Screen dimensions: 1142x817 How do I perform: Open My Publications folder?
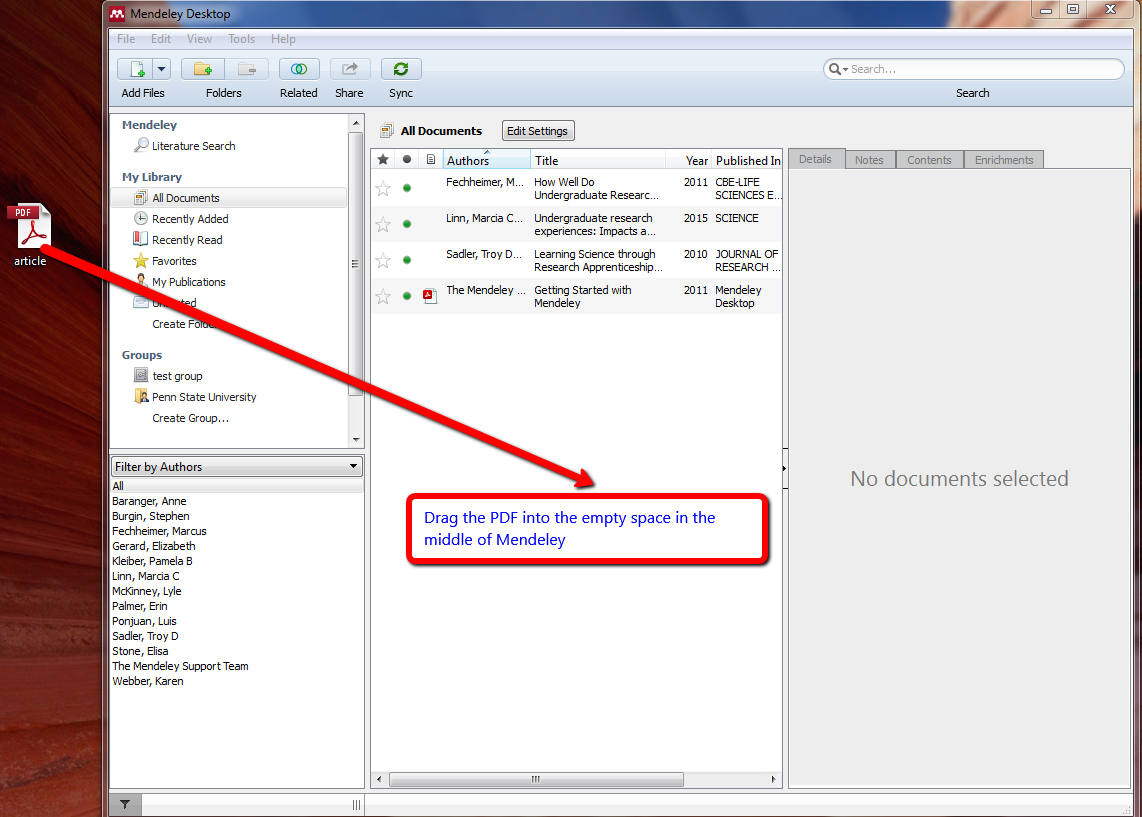pyautogui.click(x=180, y=282)
